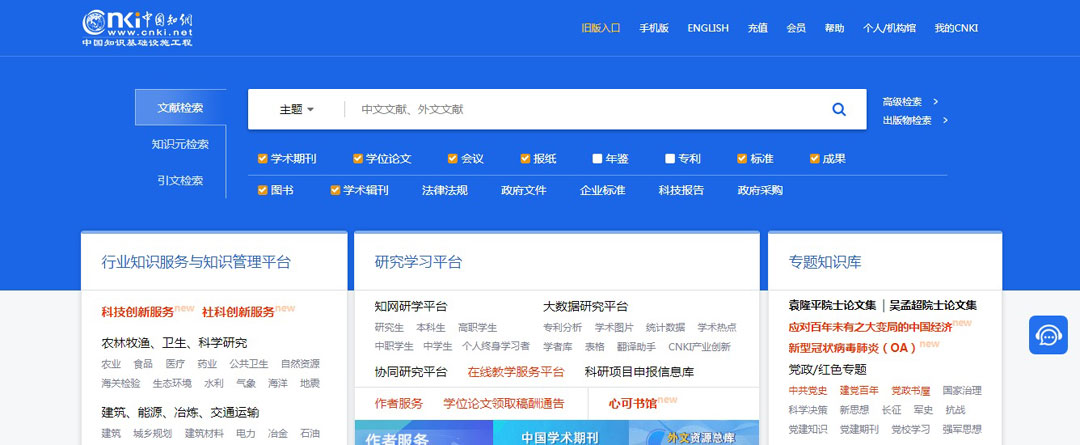
Task: Uncheck the 学术辑刊 checkbox
Action: coord(335,190)
